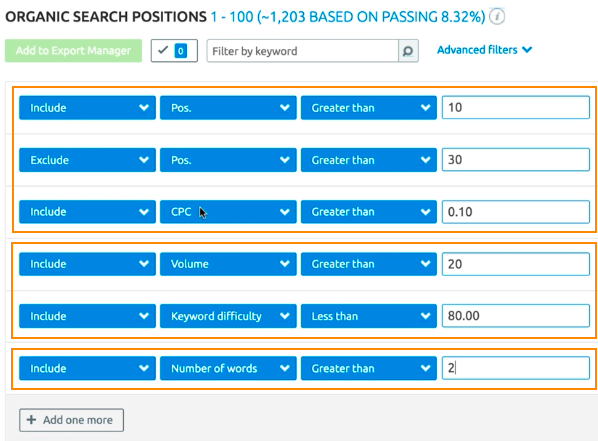This screenshot has width=598, height=441.
Task: Open Pos. dropdown in the 10 row
Action: coord(228,108)
